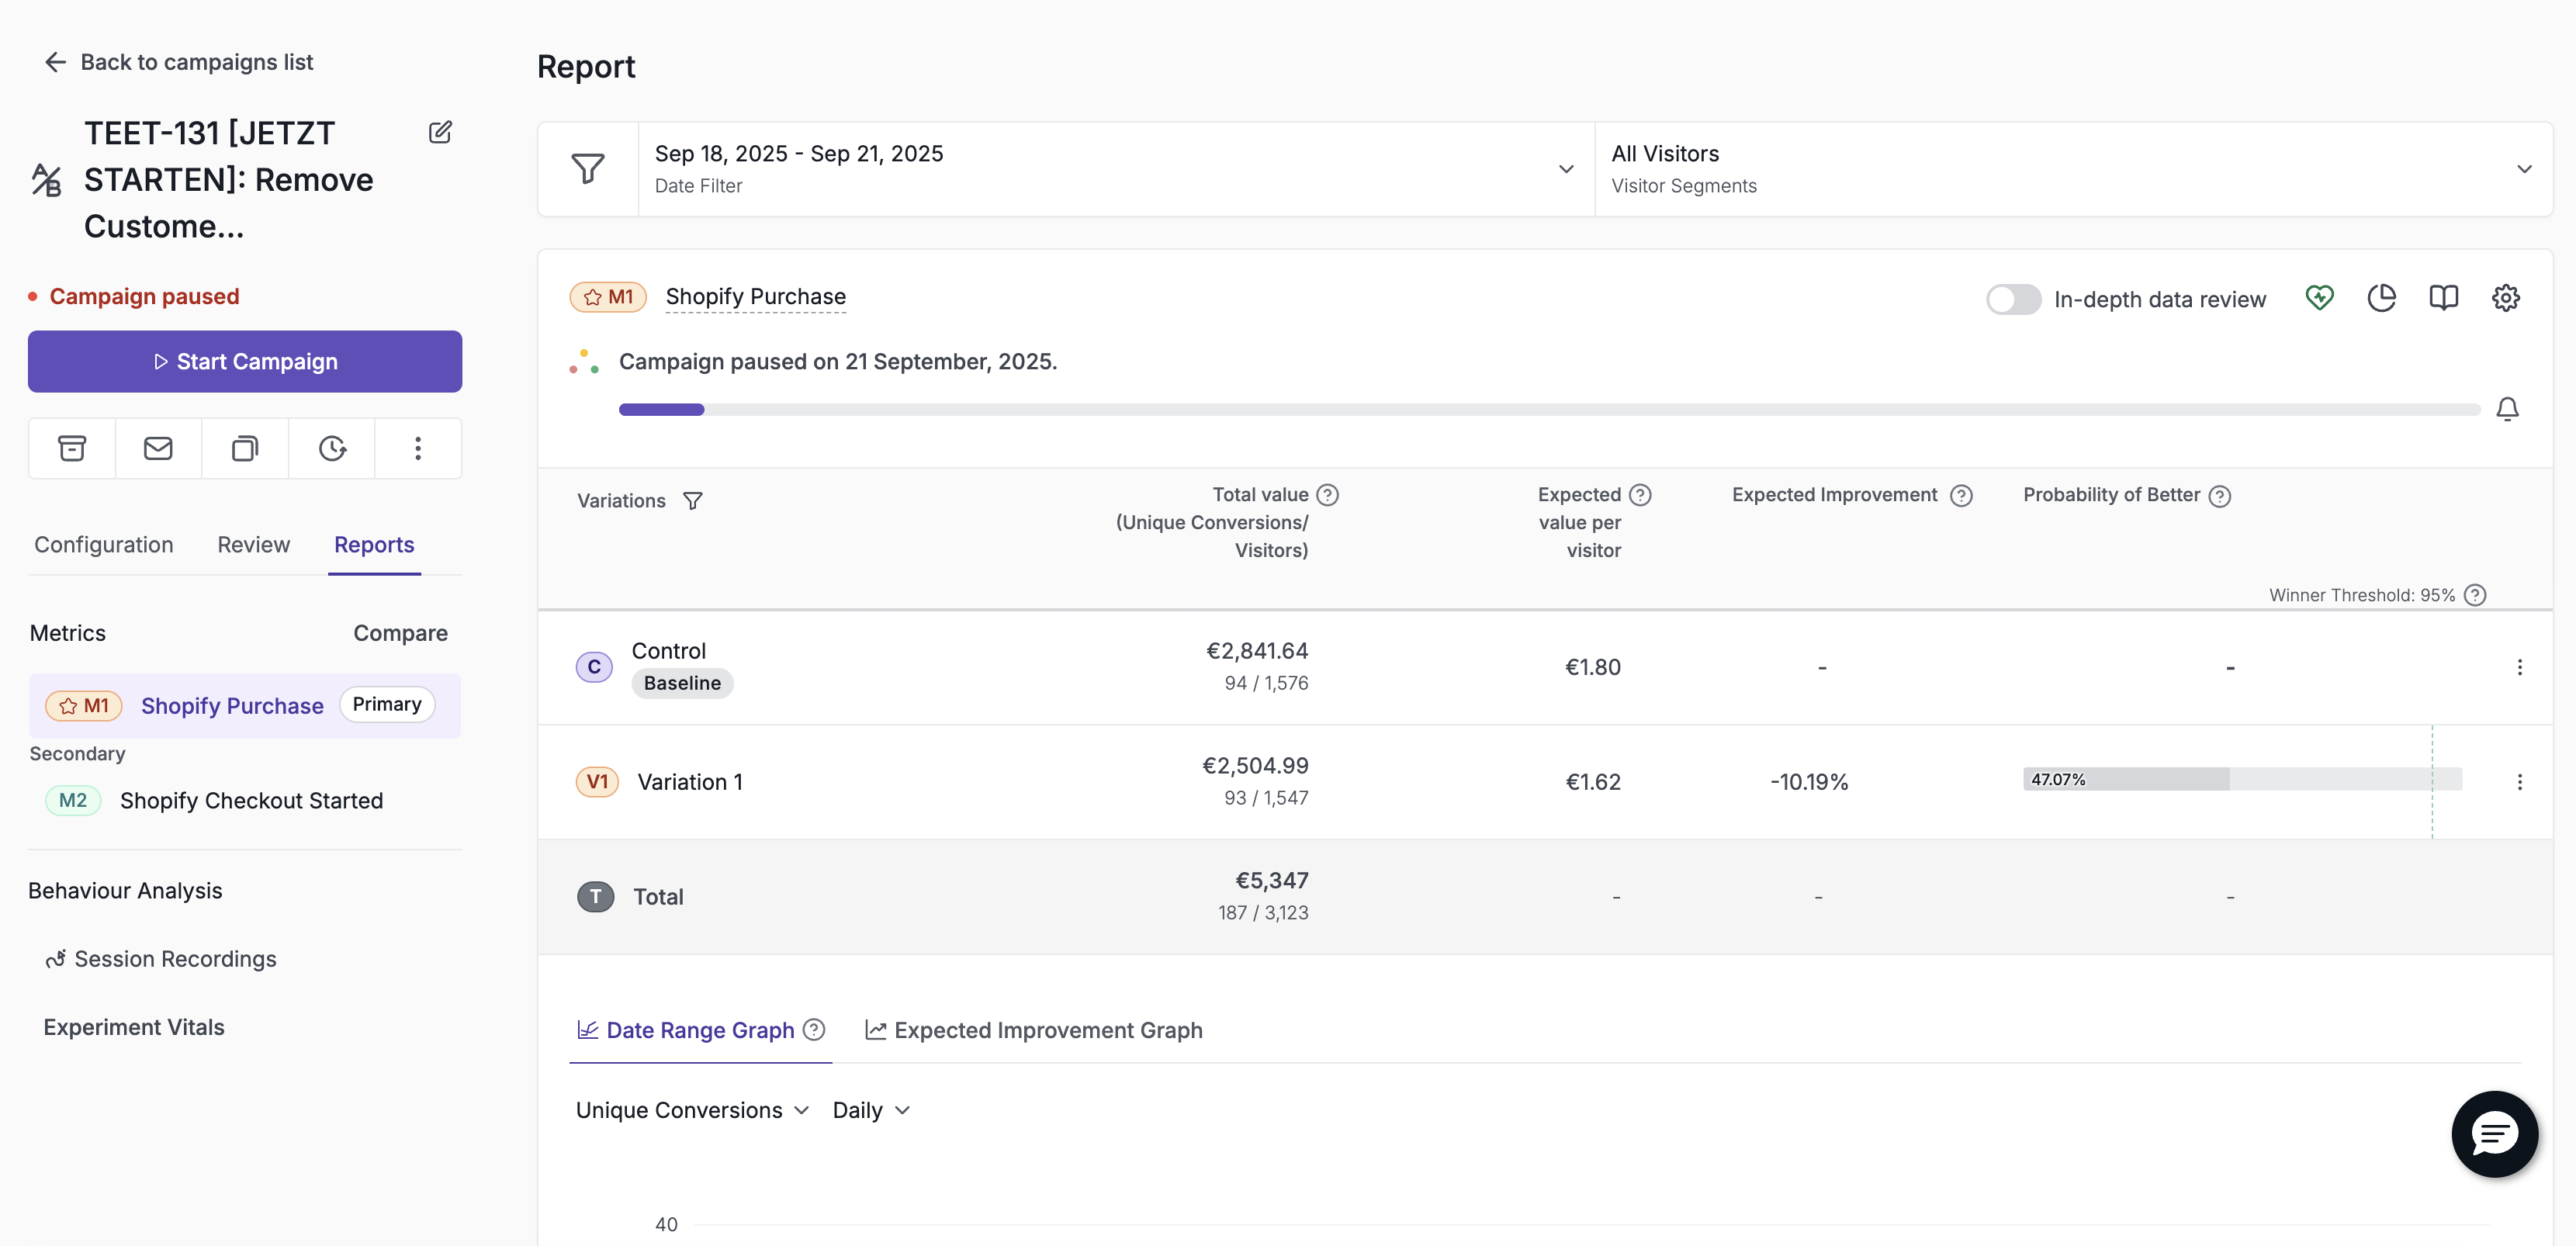Click the edit campaign name pencil icon
This screenshot has height=1246, width=2576.
click(x=440, y=132)
